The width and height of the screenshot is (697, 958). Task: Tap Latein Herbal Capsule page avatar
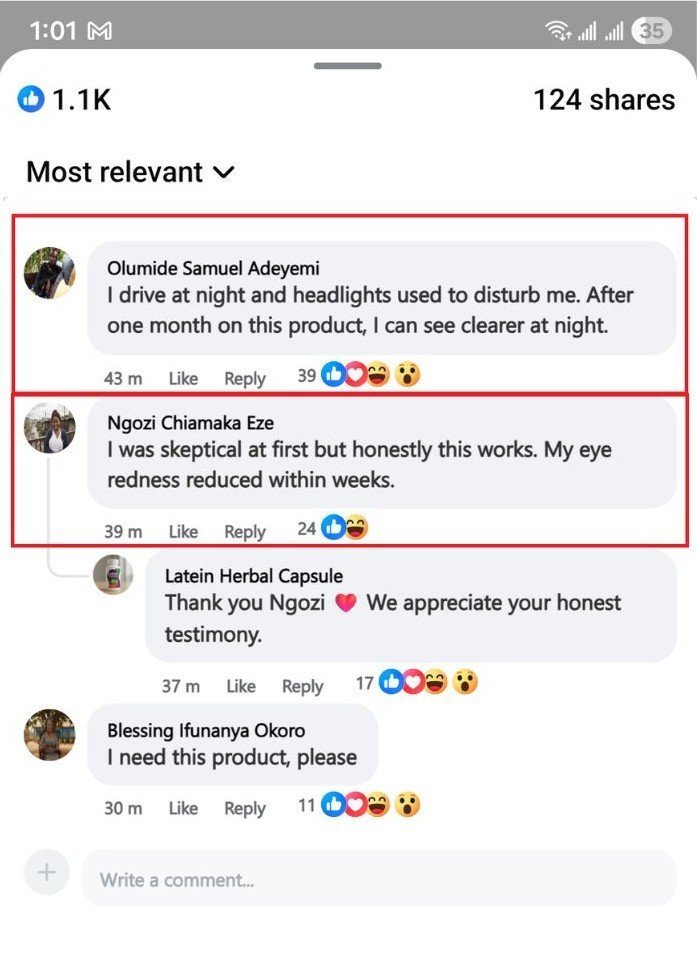pos(113,574)
